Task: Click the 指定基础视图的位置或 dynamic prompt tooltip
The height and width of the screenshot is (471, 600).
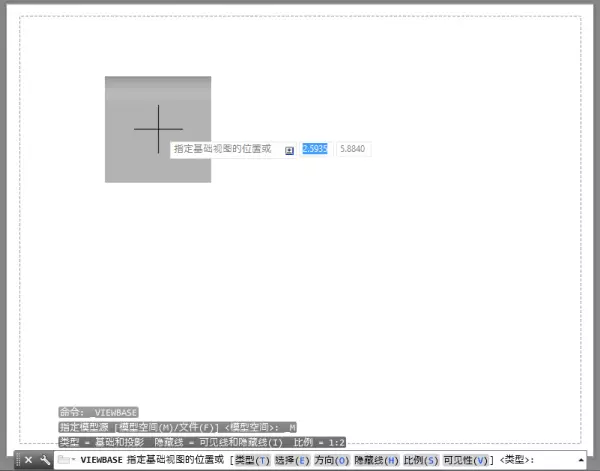Action: click(222, 149)
